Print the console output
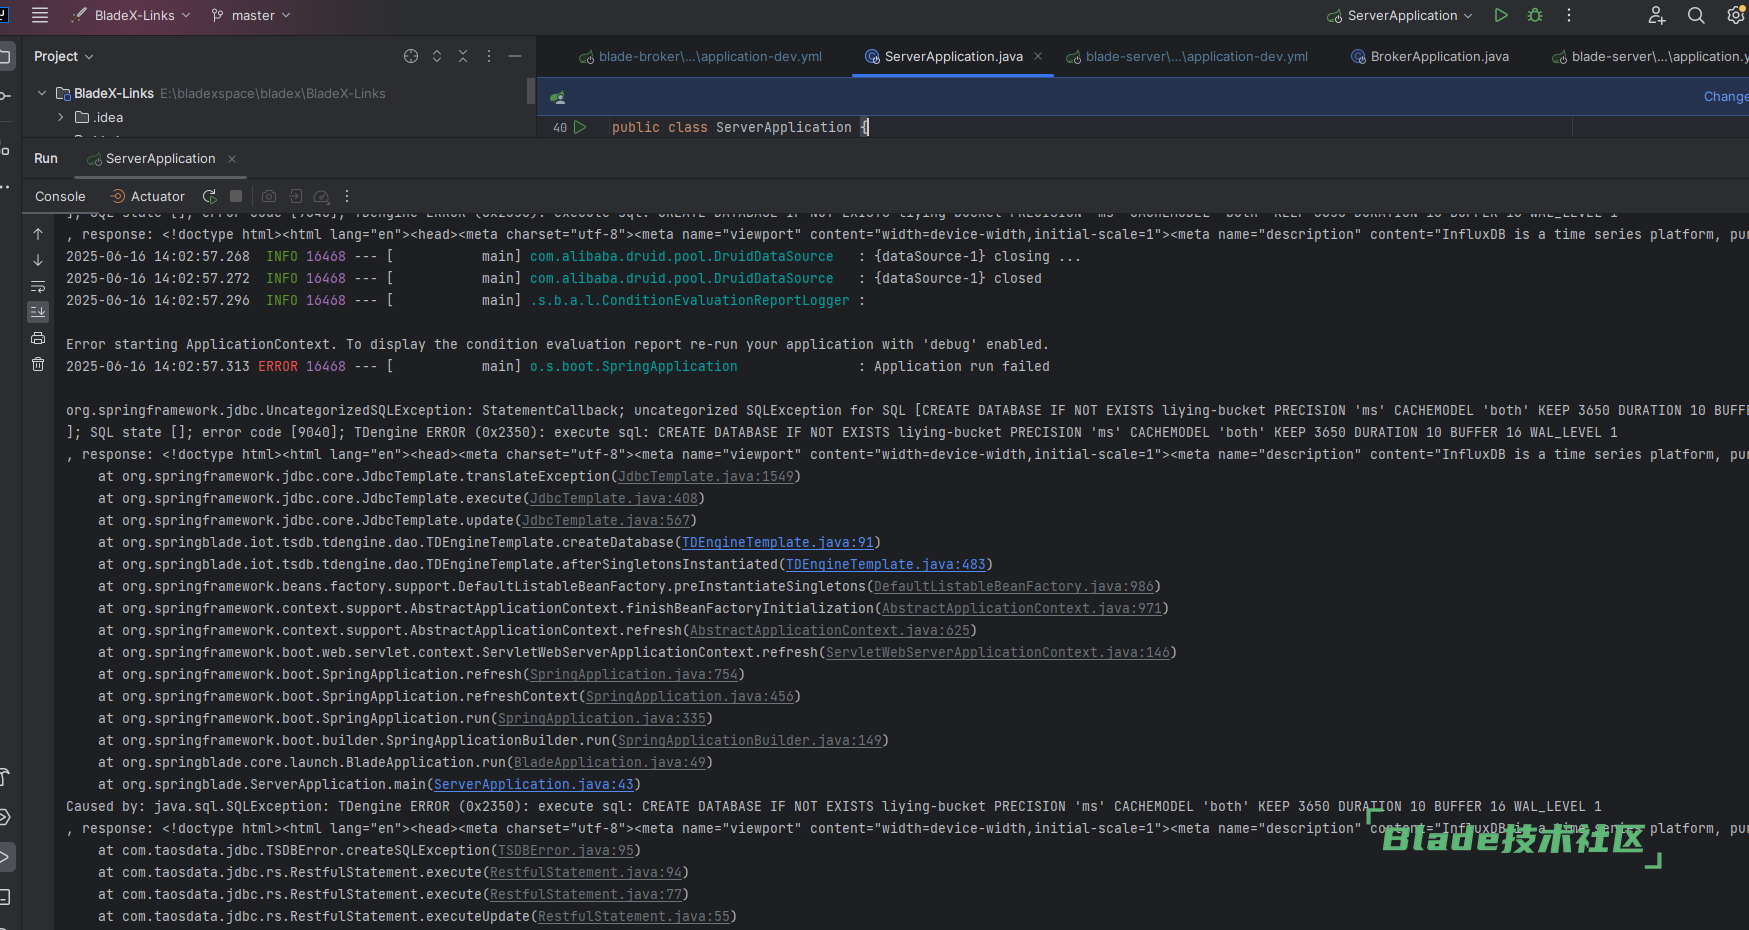Screen dimensions: 1749x930 point(38,338)
